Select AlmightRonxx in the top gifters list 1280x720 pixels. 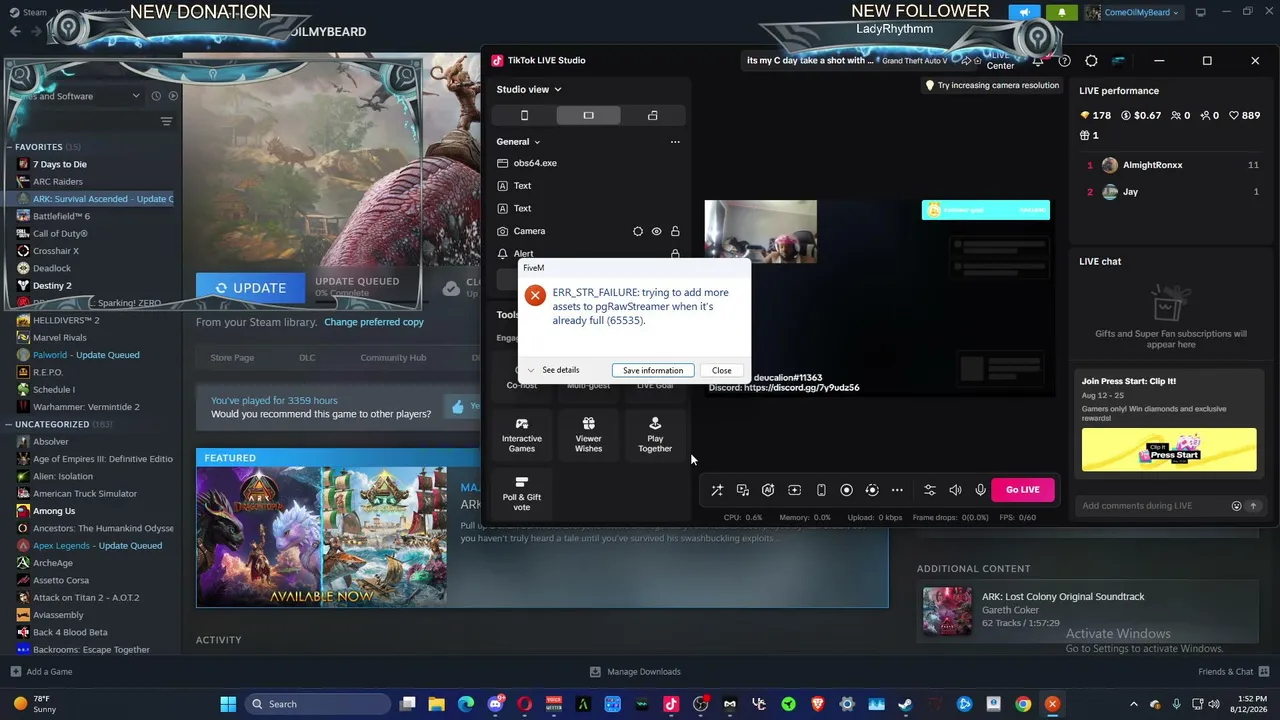[1152, 165]
